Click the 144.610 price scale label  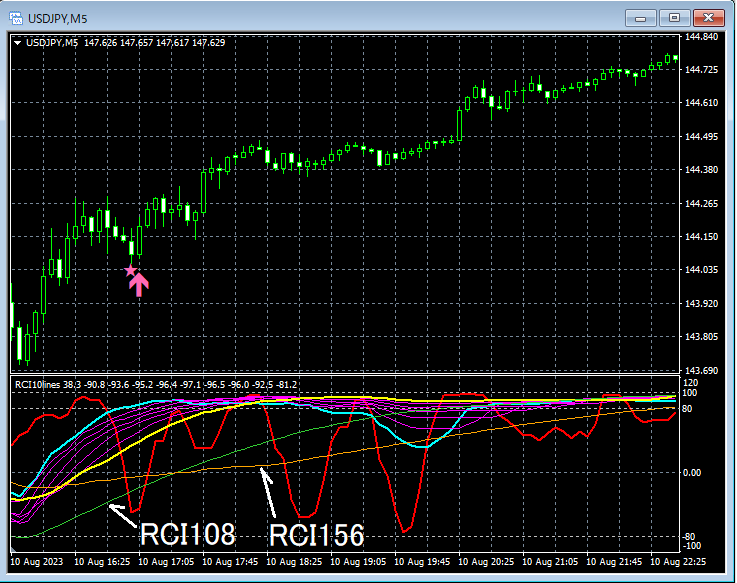pyautogui.click(x=702, y=102)
